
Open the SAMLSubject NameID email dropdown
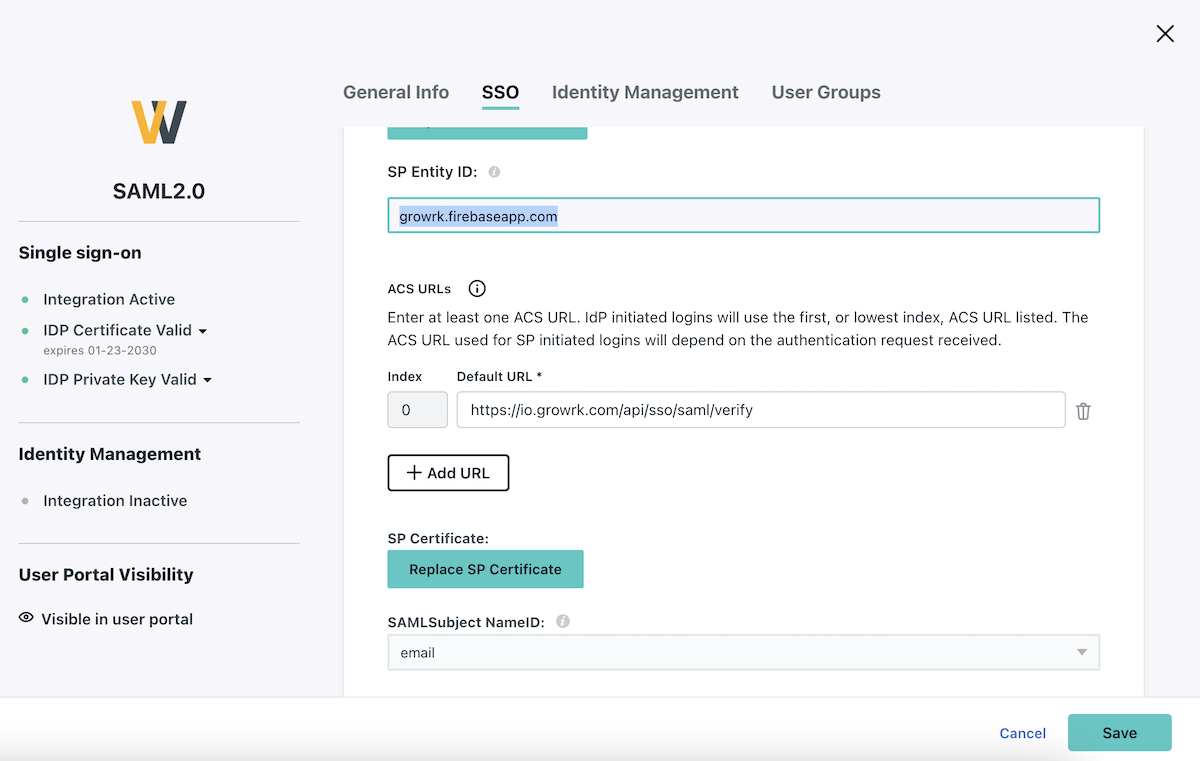743,653
